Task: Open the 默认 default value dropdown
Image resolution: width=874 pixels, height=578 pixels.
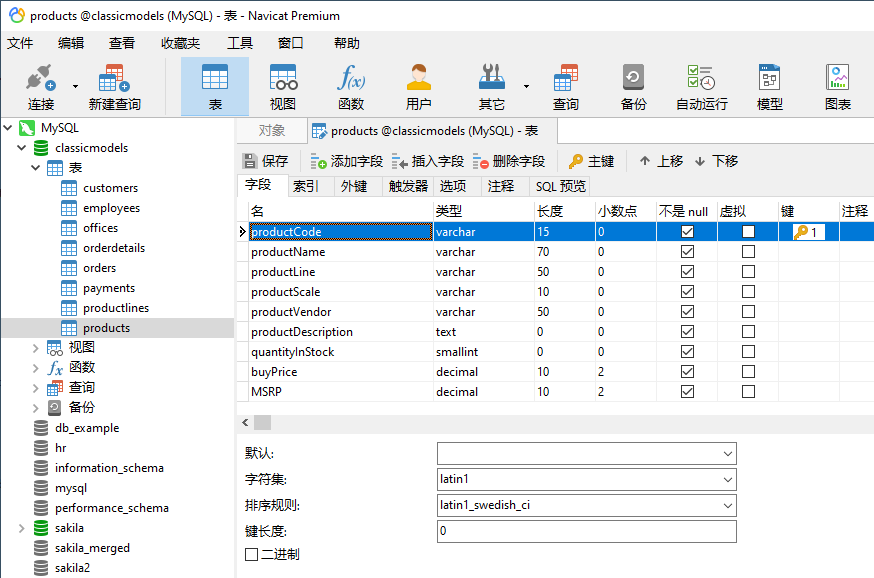Action: point(727,454)
